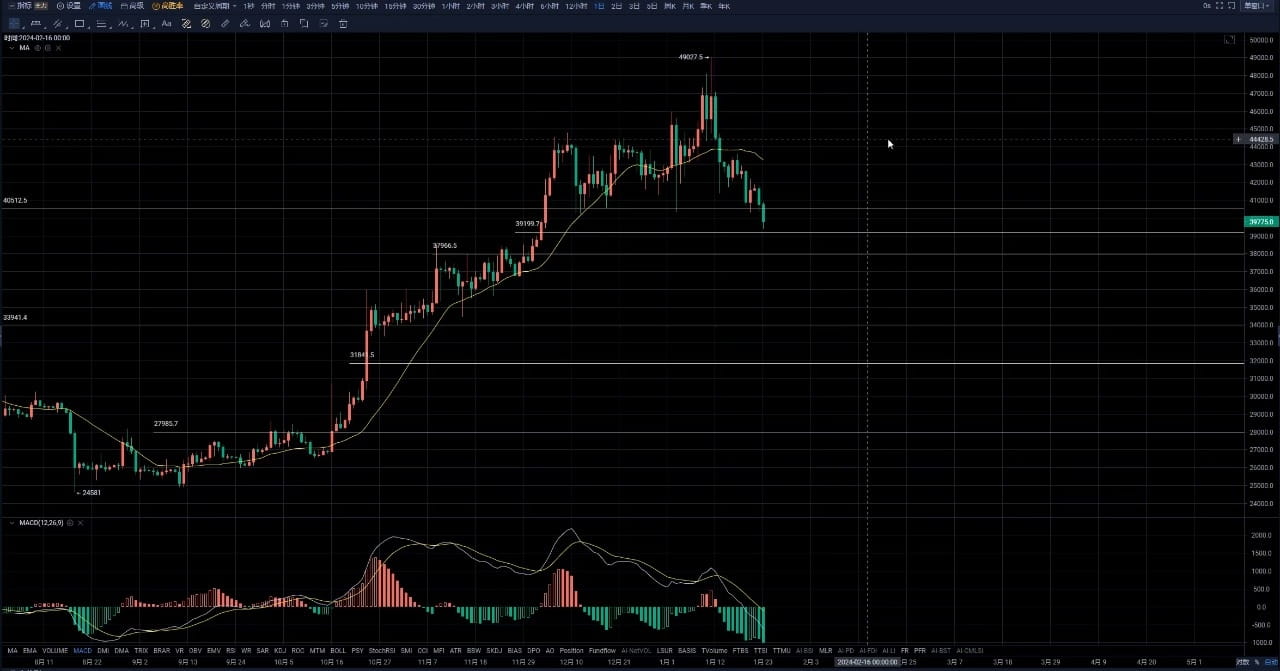The image size is (1280, 671).
Task: Click the fullscreen icon at top right
Action: point(1219,5)
